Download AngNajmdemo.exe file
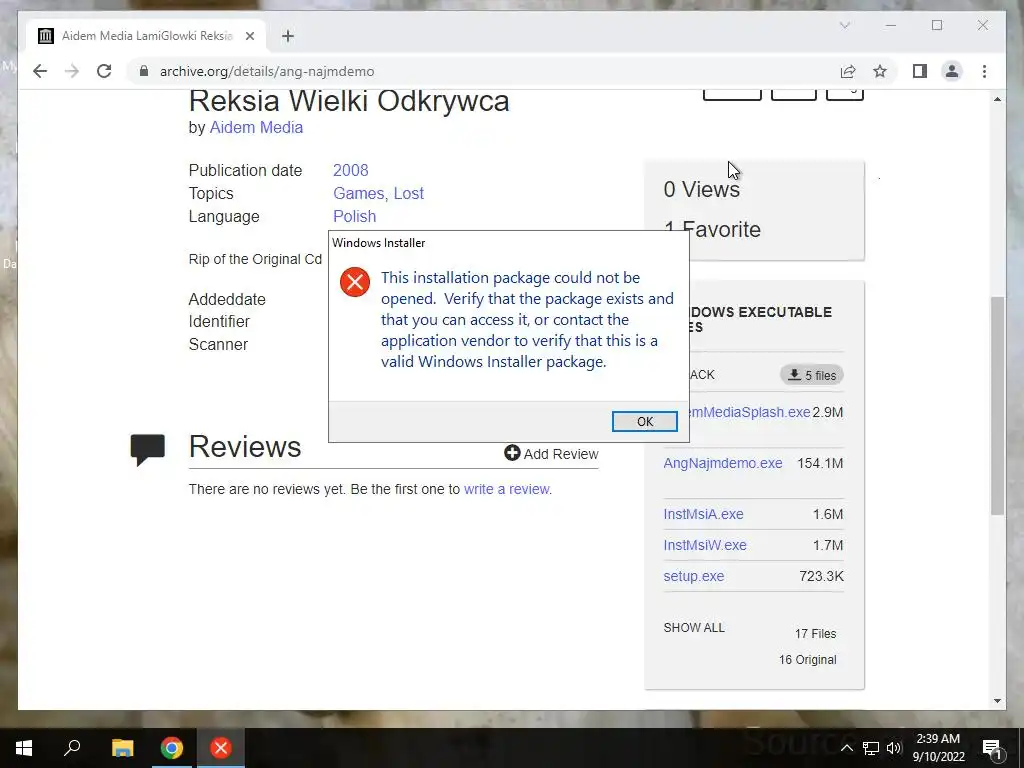The image size is (1024, 768). click(x=723, y=463)
